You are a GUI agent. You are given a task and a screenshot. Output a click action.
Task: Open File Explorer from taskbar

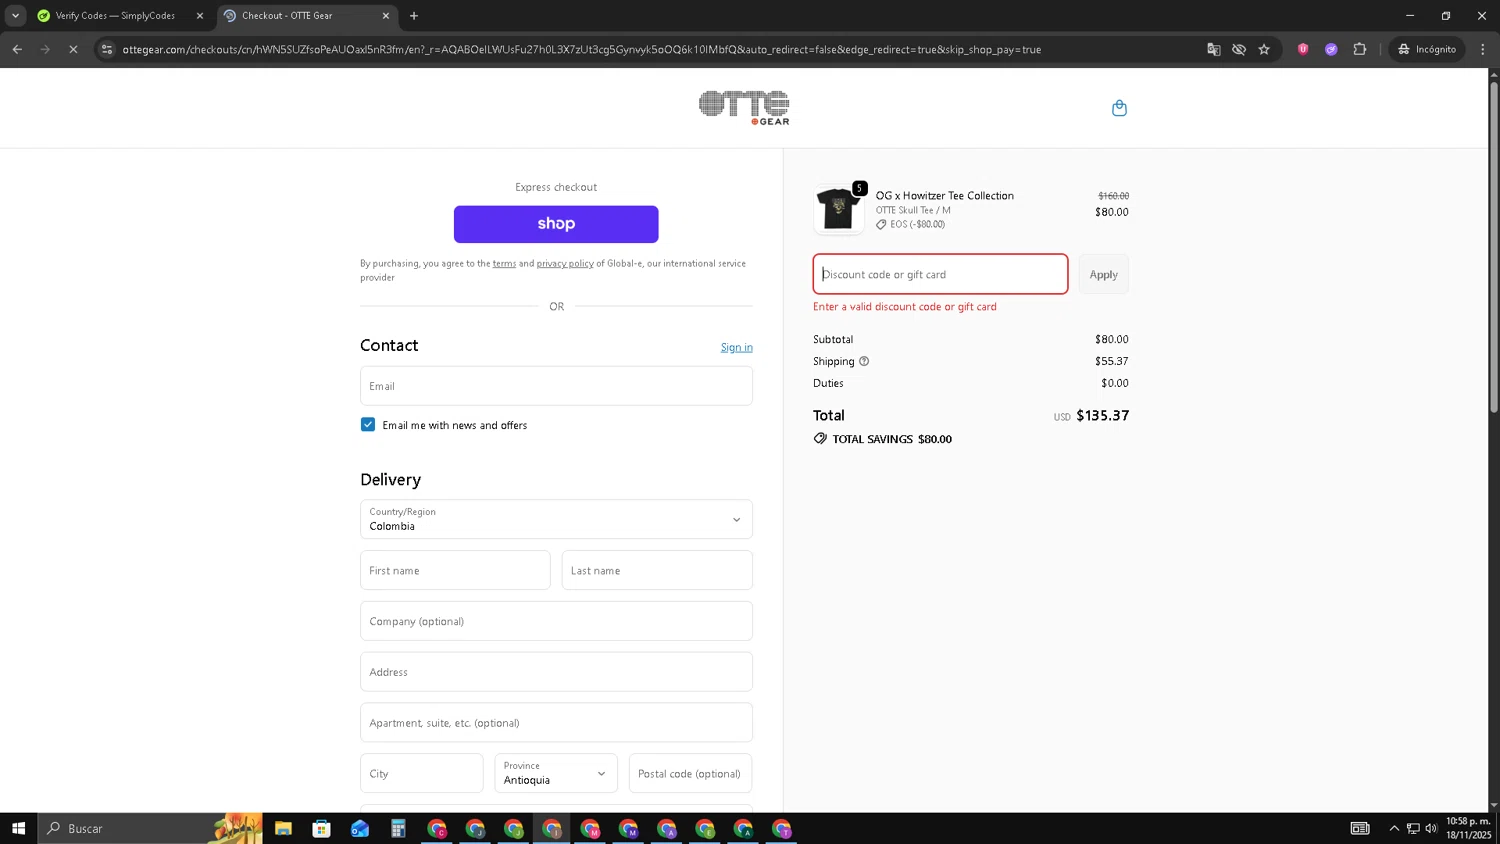tap(283, 828)
